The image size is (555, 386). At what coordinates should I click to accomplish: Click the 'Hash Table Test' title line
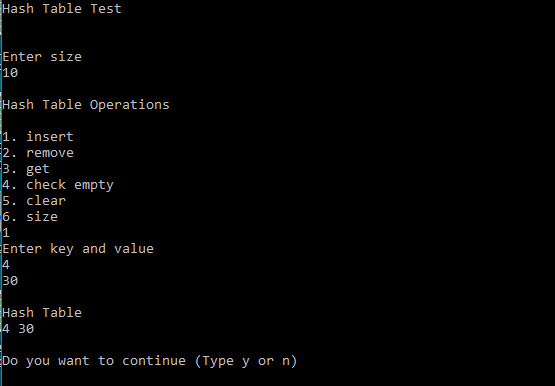(62, 8)
